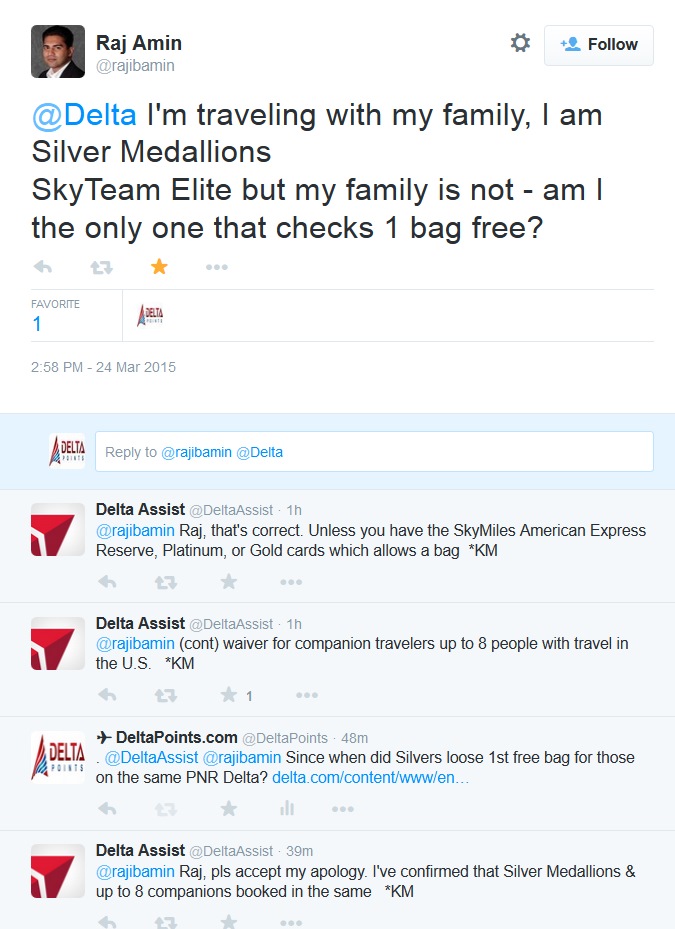Viewport: 675px width, 929px height.
Task: Open more options on main tweet
Action: 217,267
